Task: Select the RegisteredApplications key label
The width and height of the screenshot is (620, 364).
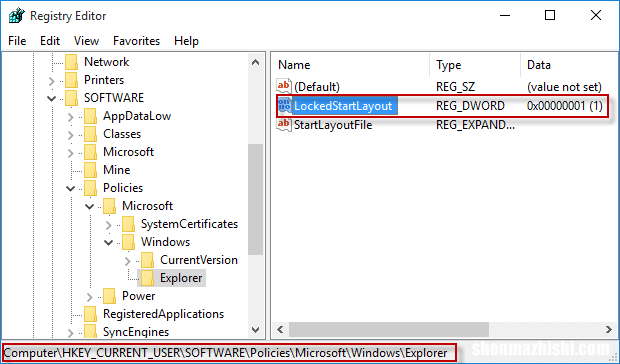Action: coord(163,314)
